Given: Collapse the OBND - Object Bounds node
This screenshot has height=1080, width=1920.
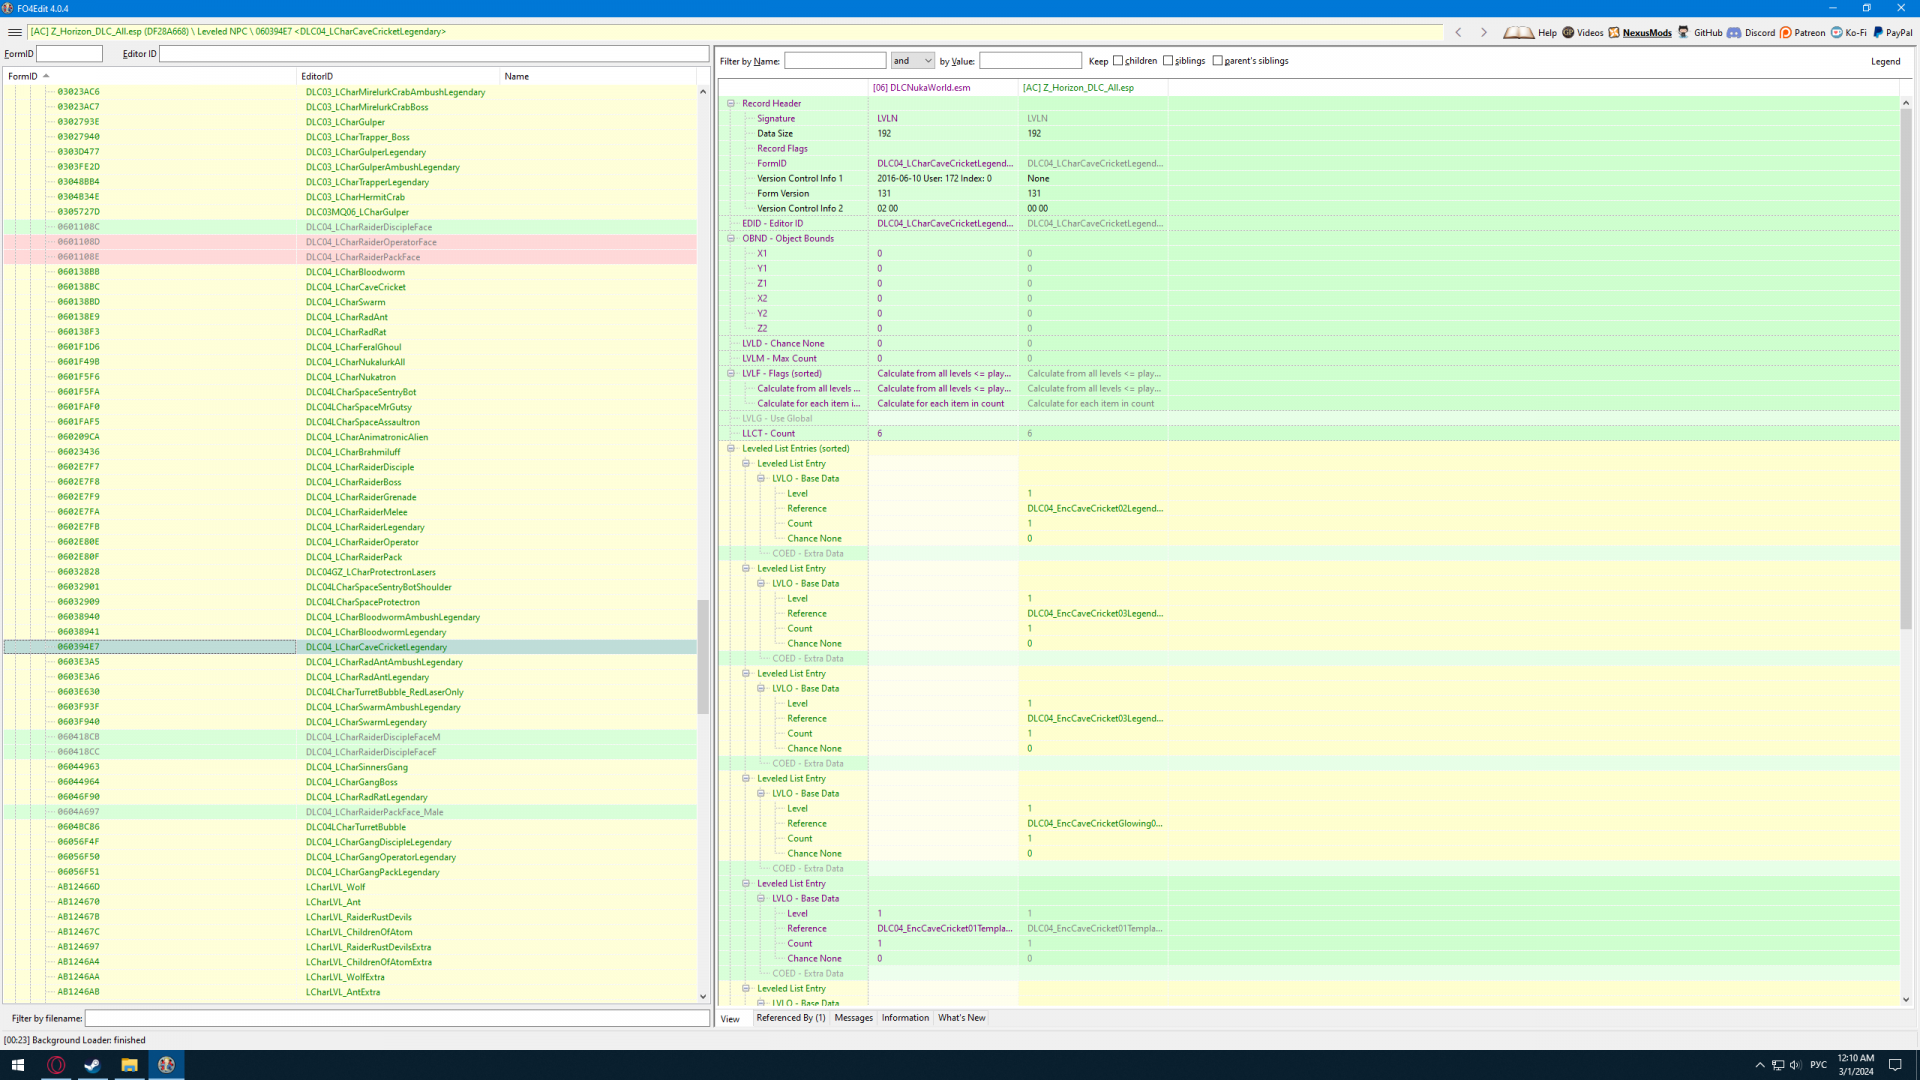Looking at the screenshot, I should click(731, 238).
